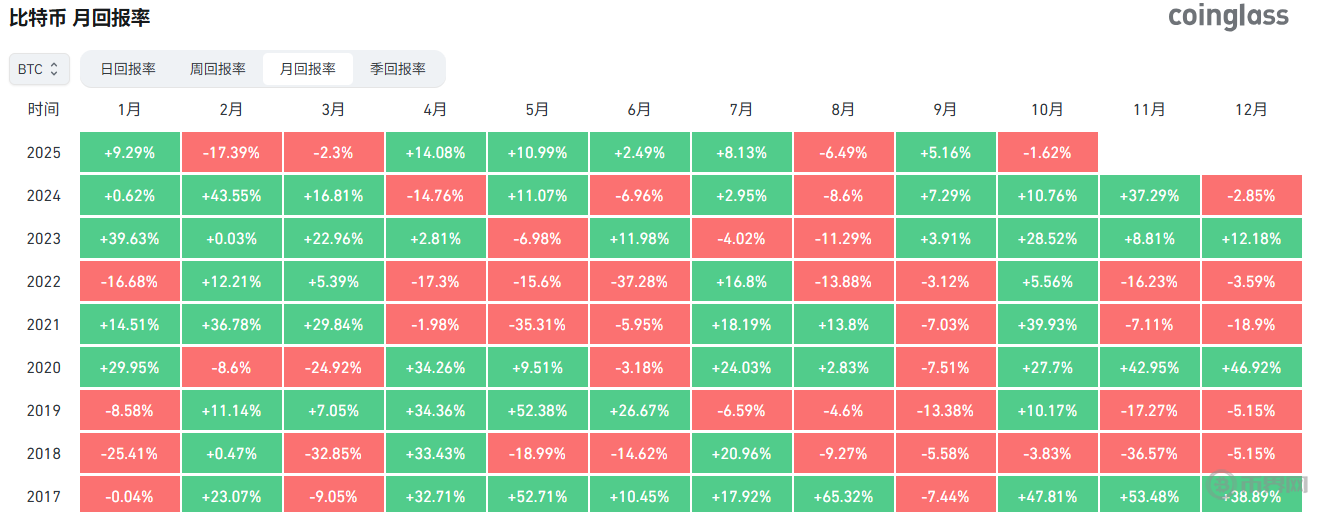This screenshot has width=1319, height=512.
Task: Click the 2018 November -36.57% cell
Action: (1149, 454)
